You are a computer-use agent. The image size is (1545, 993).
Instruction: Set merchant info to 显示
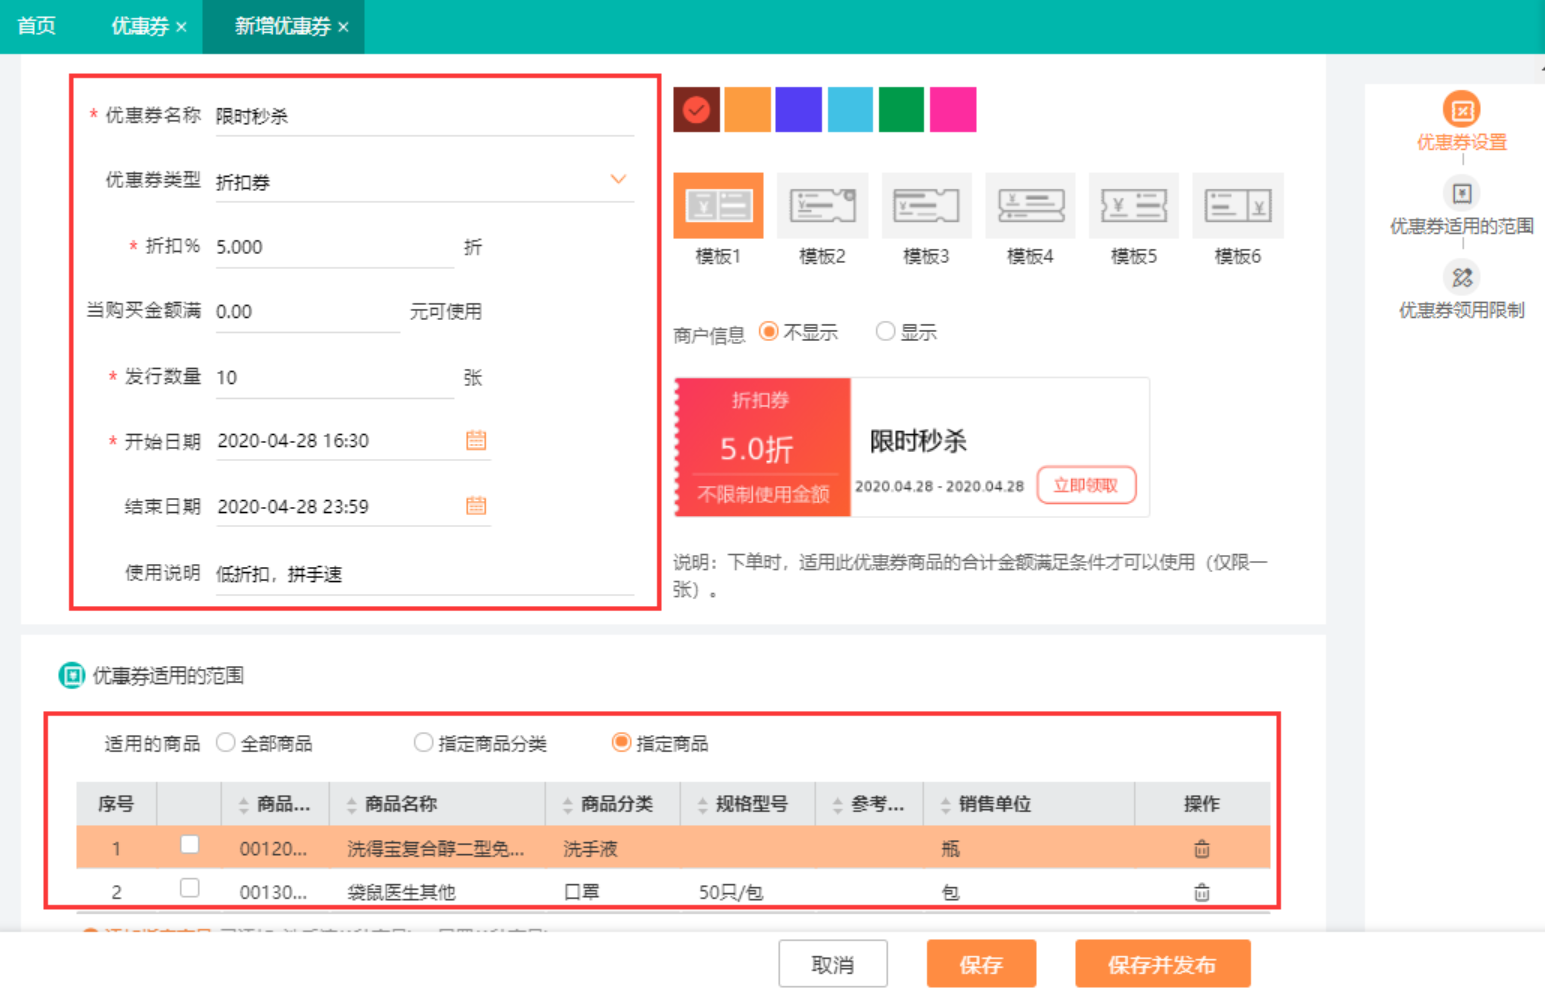[885, 331]
